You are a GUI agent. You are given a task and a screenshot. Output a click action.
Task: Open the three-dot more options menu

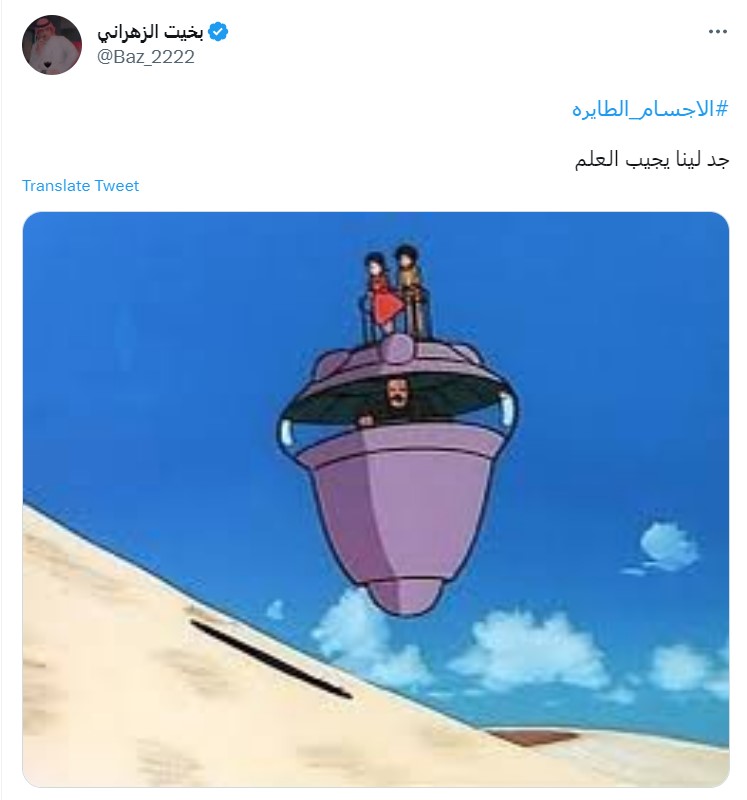(717, 32)
